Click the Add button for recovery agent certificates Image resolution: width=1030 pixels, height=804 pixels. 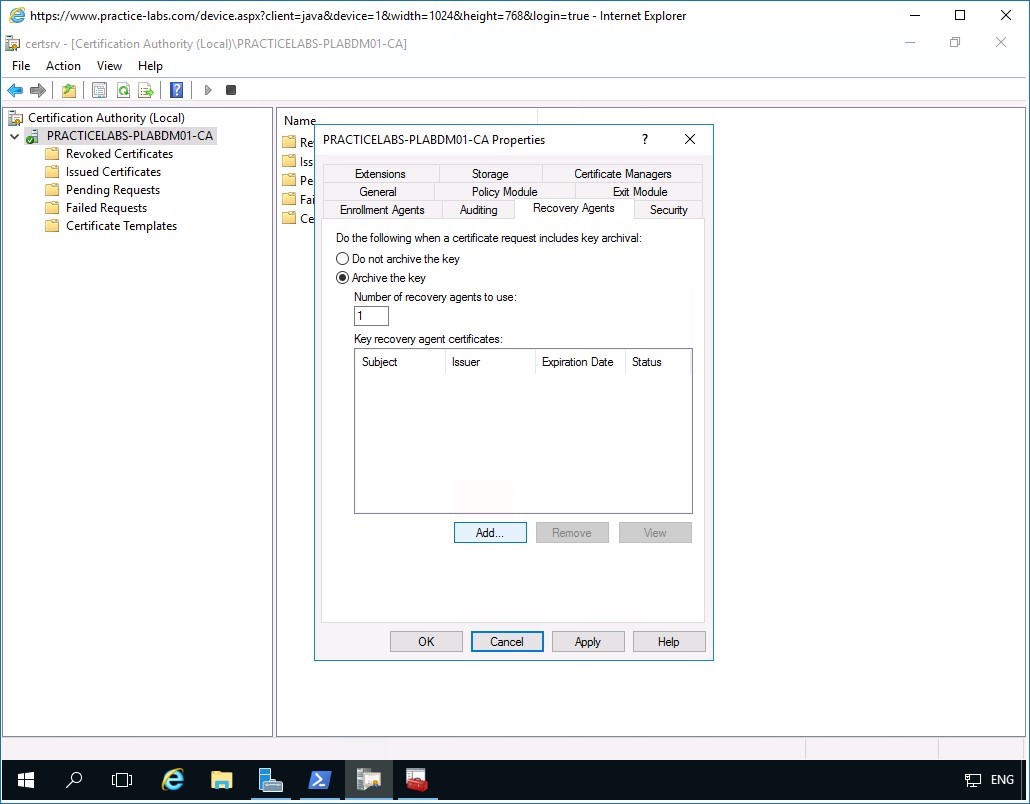(x=489, y=532)
